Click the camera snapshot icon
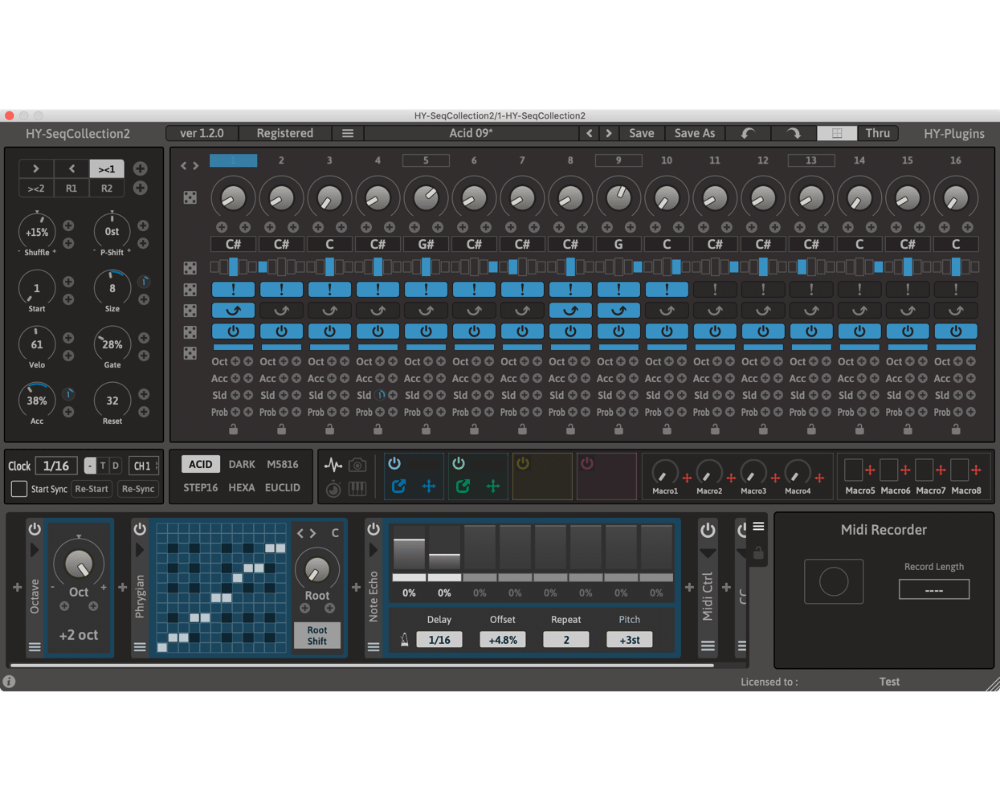The height and width of the screenshot is (800, 1000). pyautogui.click(x=358, y=465)
